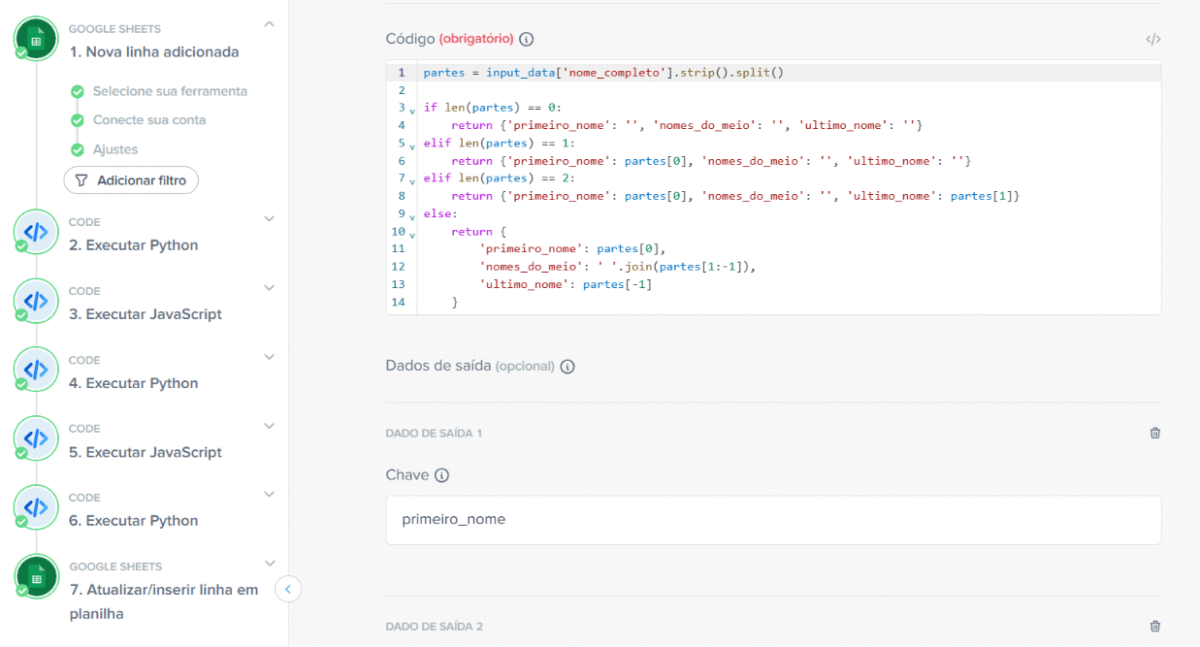Select step 1. Nova linha adicionada
Image resolution: width=1200 pixels, height=647 pixels.
pos(154,52)
